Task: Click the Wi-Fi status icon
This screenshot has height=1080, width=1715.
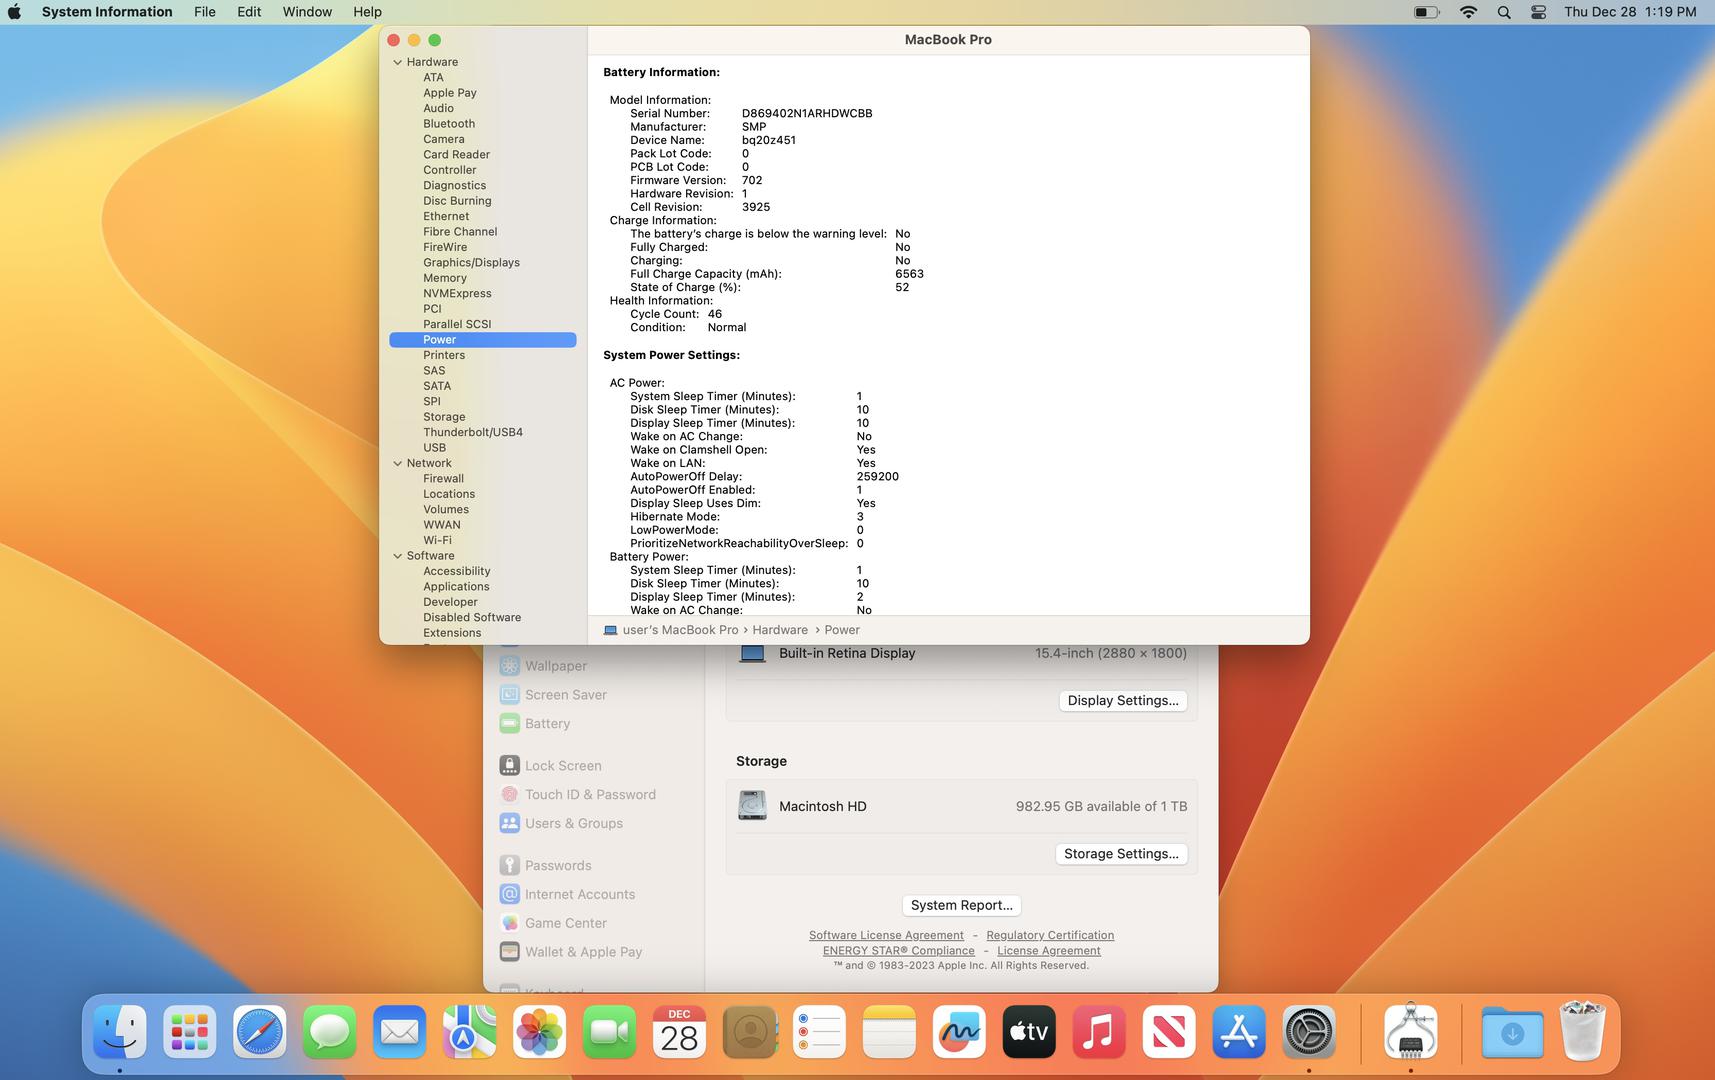Action: point(1468,12)
